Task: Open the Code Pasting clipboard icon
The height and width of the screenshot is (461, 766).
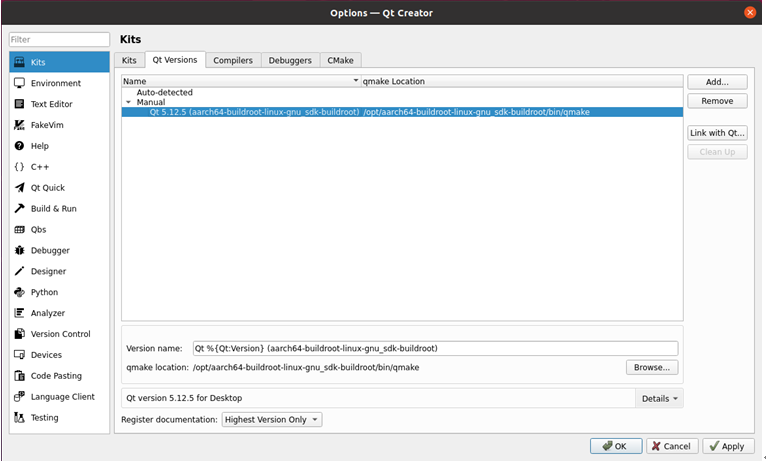Action: coord(20,376)
